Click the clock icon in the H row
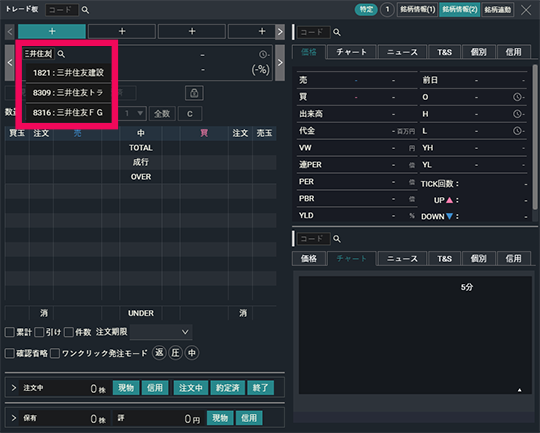Viewport: 540px width, 433px height. (x=517, y=114)
